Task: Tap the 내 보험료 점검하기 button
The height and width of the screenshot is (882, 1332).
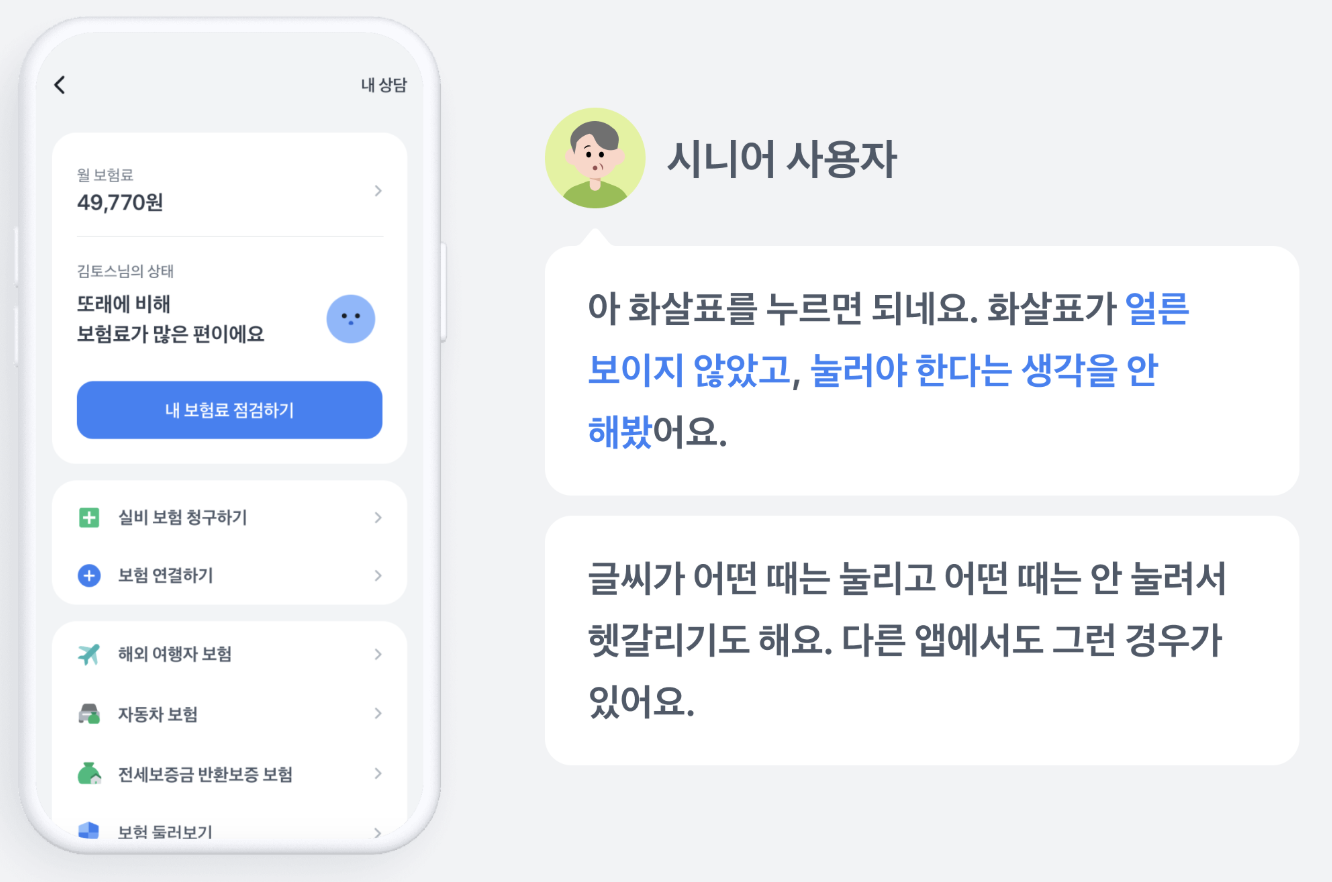Action: (x=230, y=410)
